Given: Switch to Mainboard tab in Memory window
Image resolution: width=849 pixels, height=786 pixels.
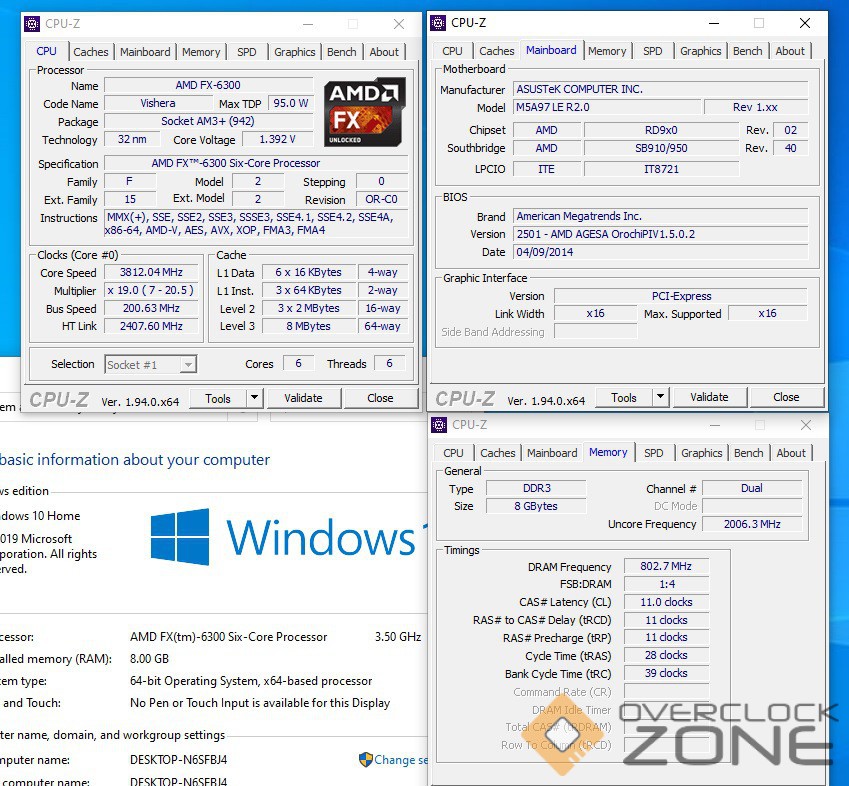Looking at the screenshot, I should 552,453.
